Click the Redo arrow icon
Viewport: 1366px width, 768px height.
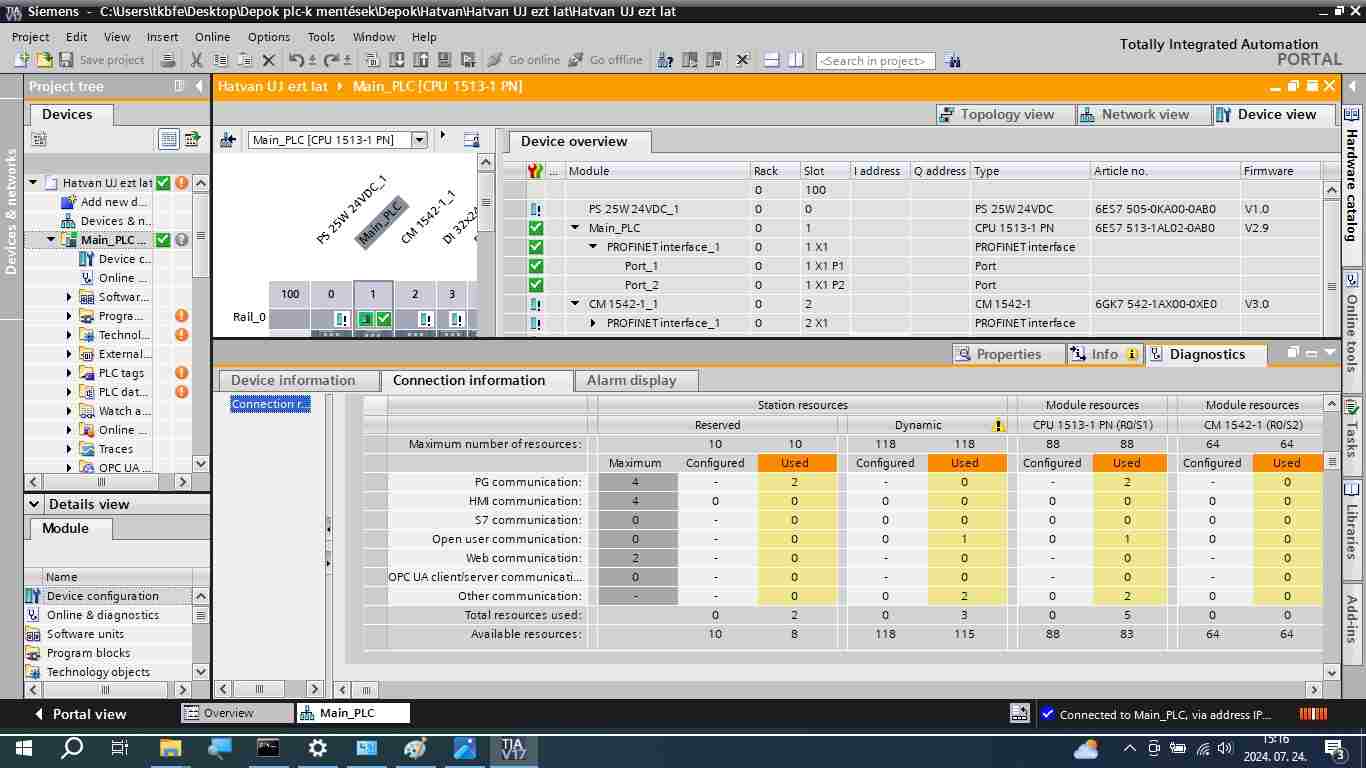[x=331, y=60]
